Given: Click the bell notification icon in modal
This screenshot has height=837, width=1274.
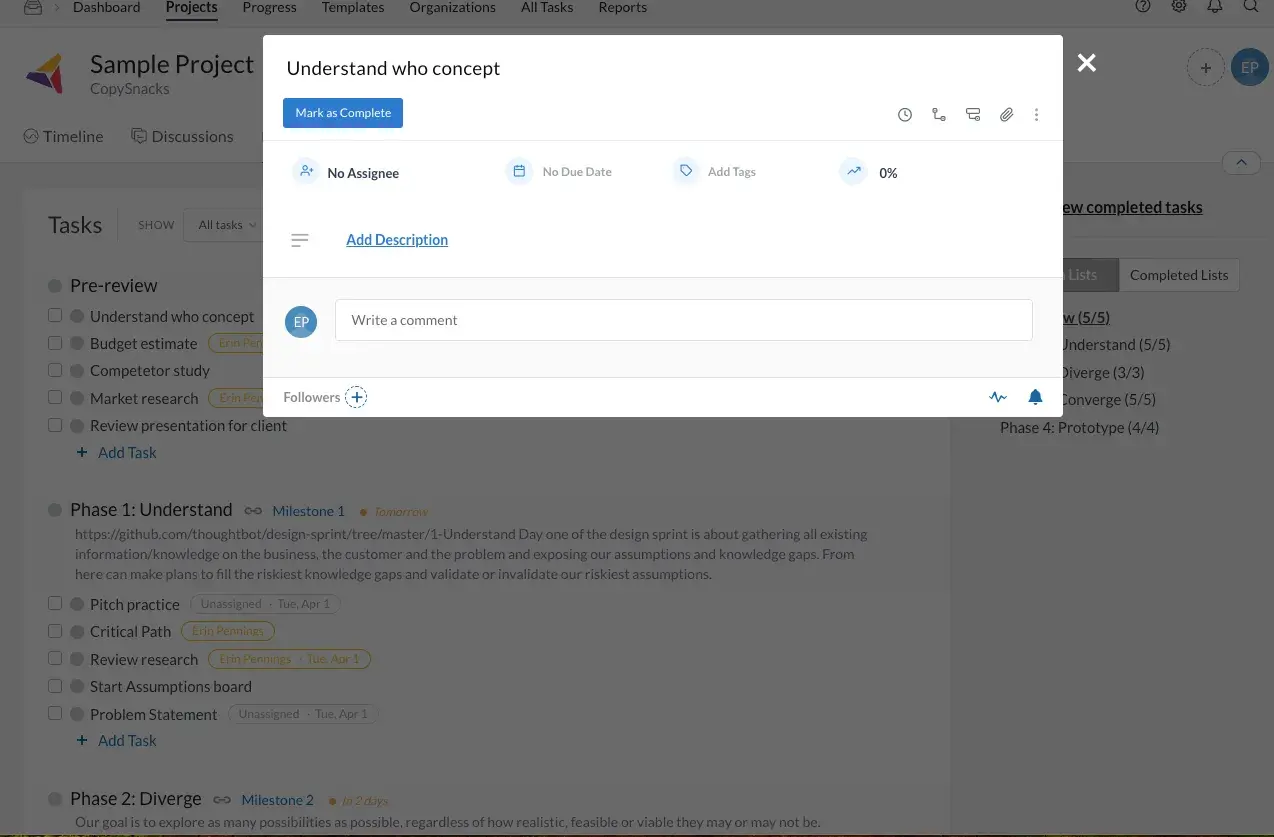Looking at the screenshot, I should [x=1035, y=397].
